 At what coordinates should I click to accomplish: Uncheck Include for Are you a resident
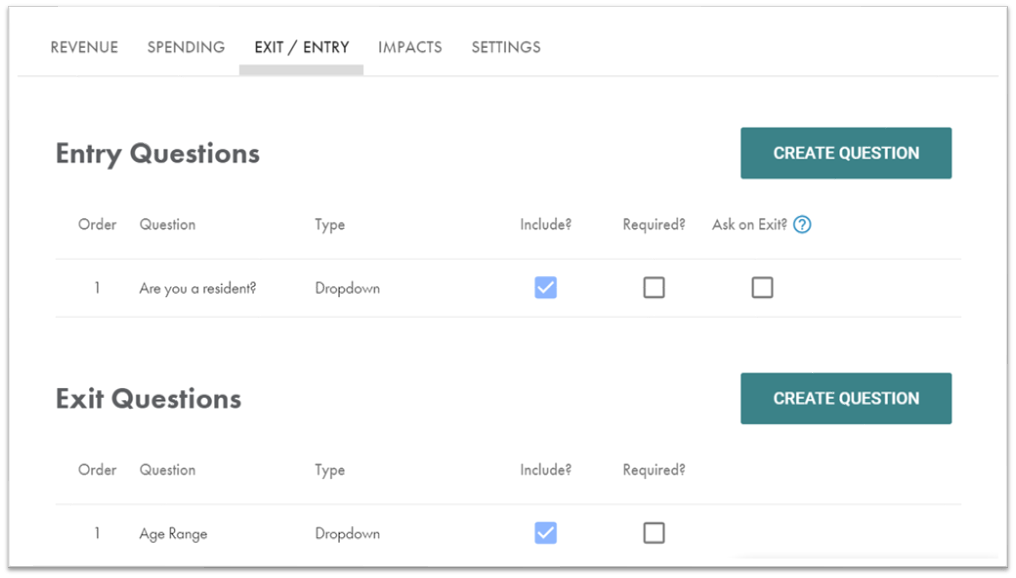point(545,288)
